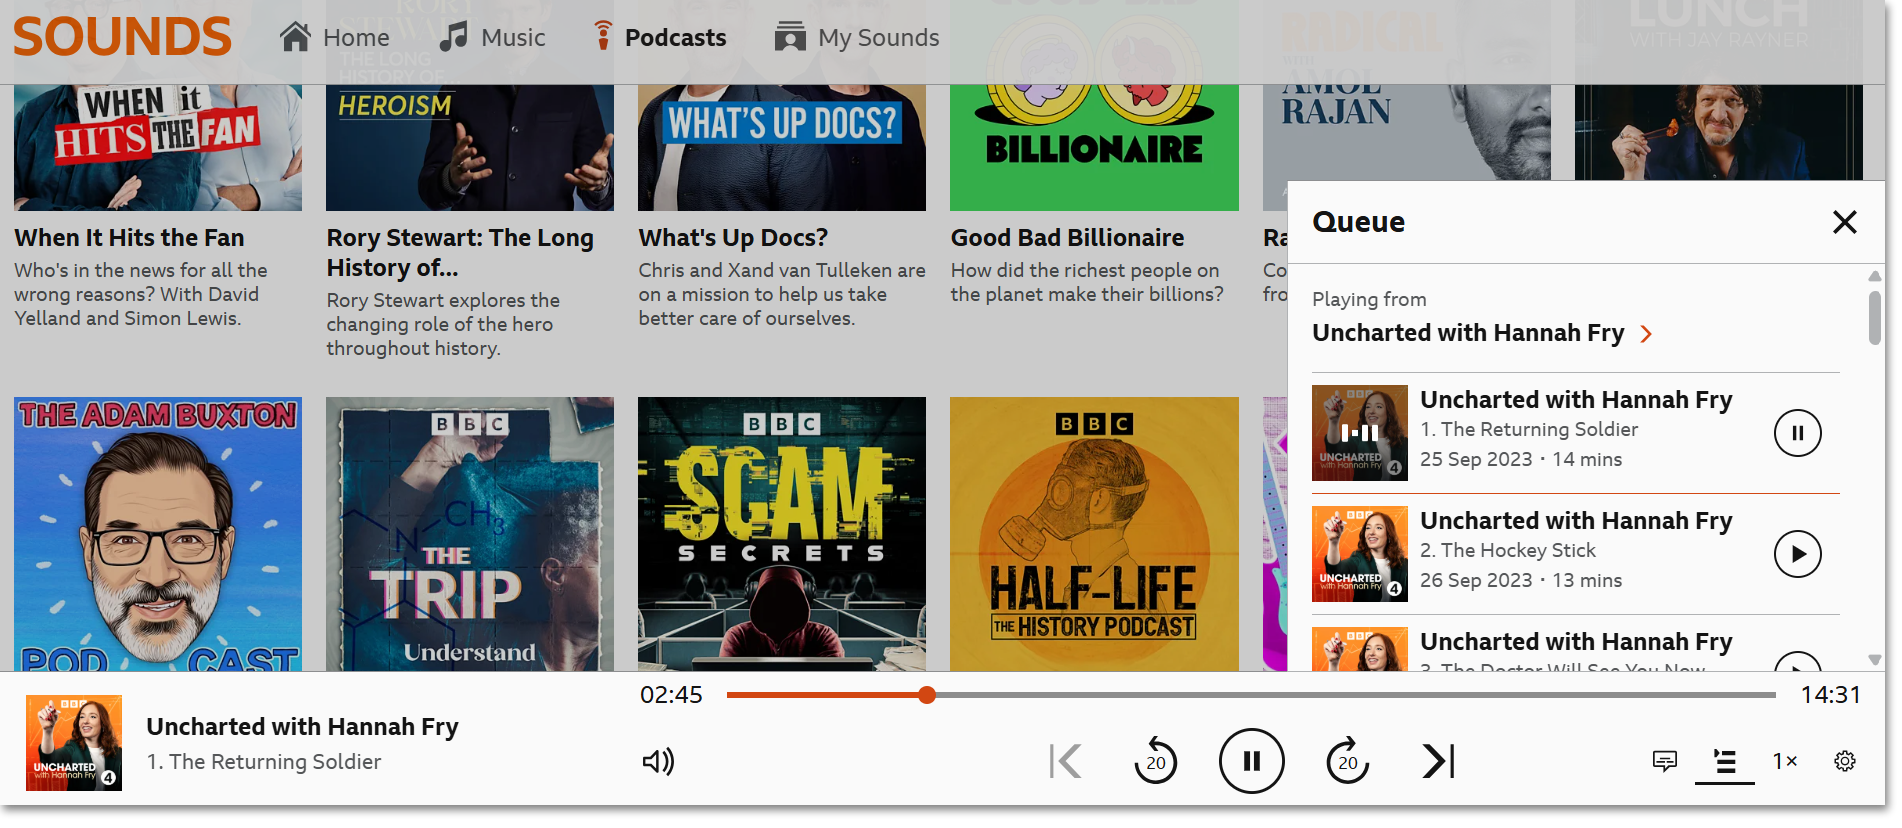
Task: Pause The Returning Soldier in queue
Action: pyautogui.click(x=1798, y=433)
